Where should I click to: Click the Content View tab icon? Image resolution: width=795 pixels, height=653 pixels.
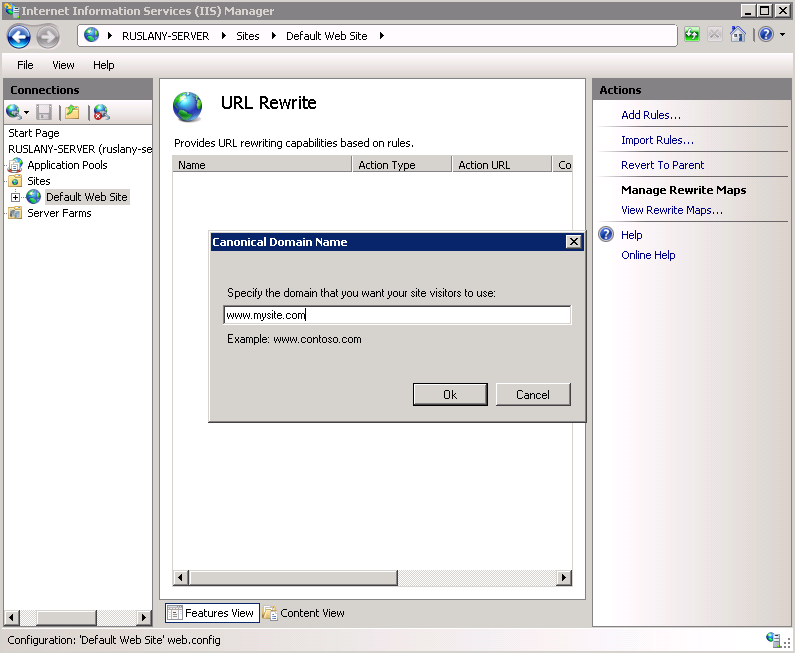tap(270, 613)
